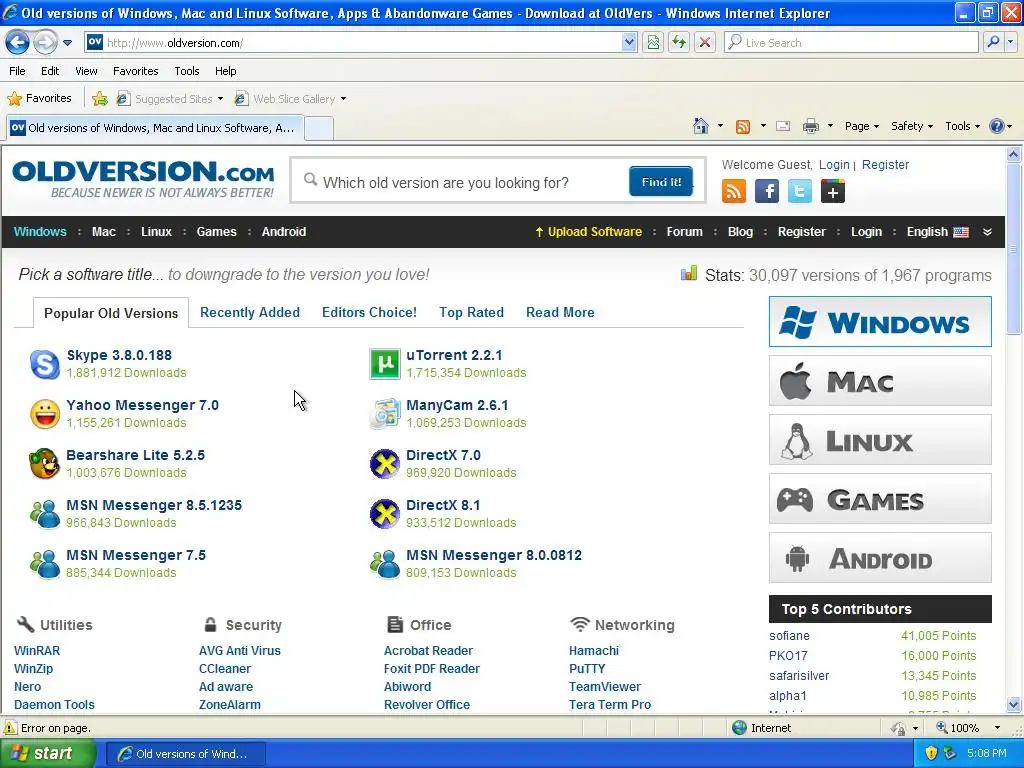
Task: Open the Favorites star button
Action: coord(39,99)
